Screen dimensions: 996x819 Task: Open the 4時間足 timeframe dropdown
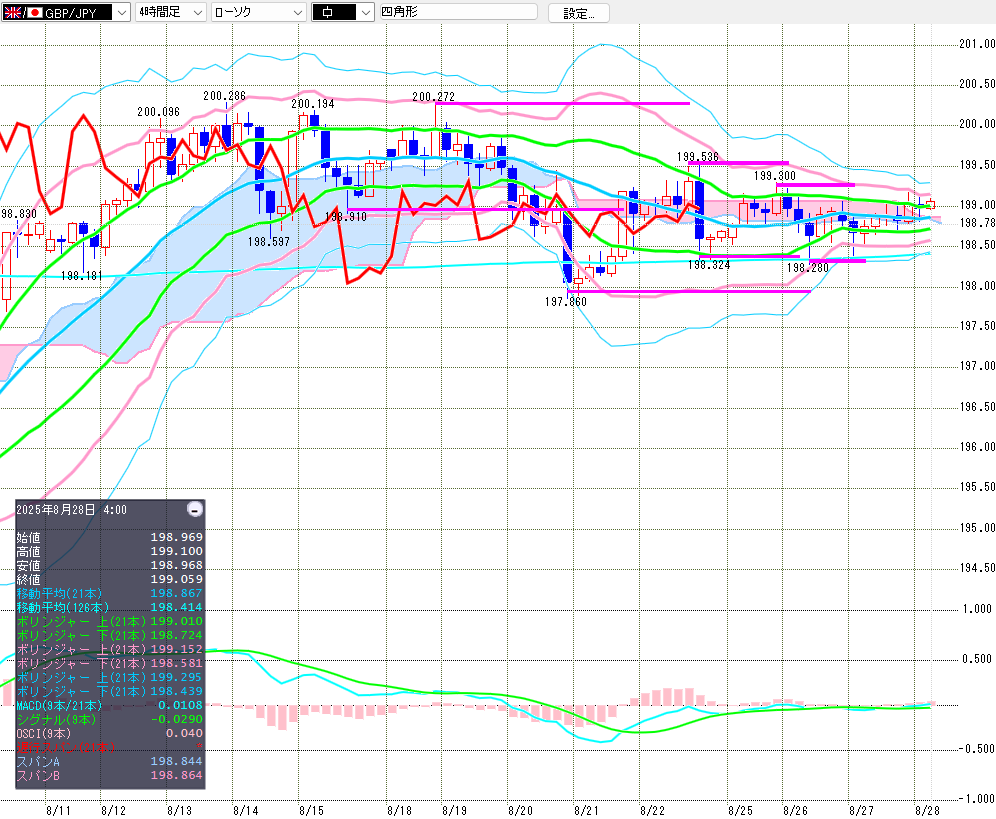[171, 12]
